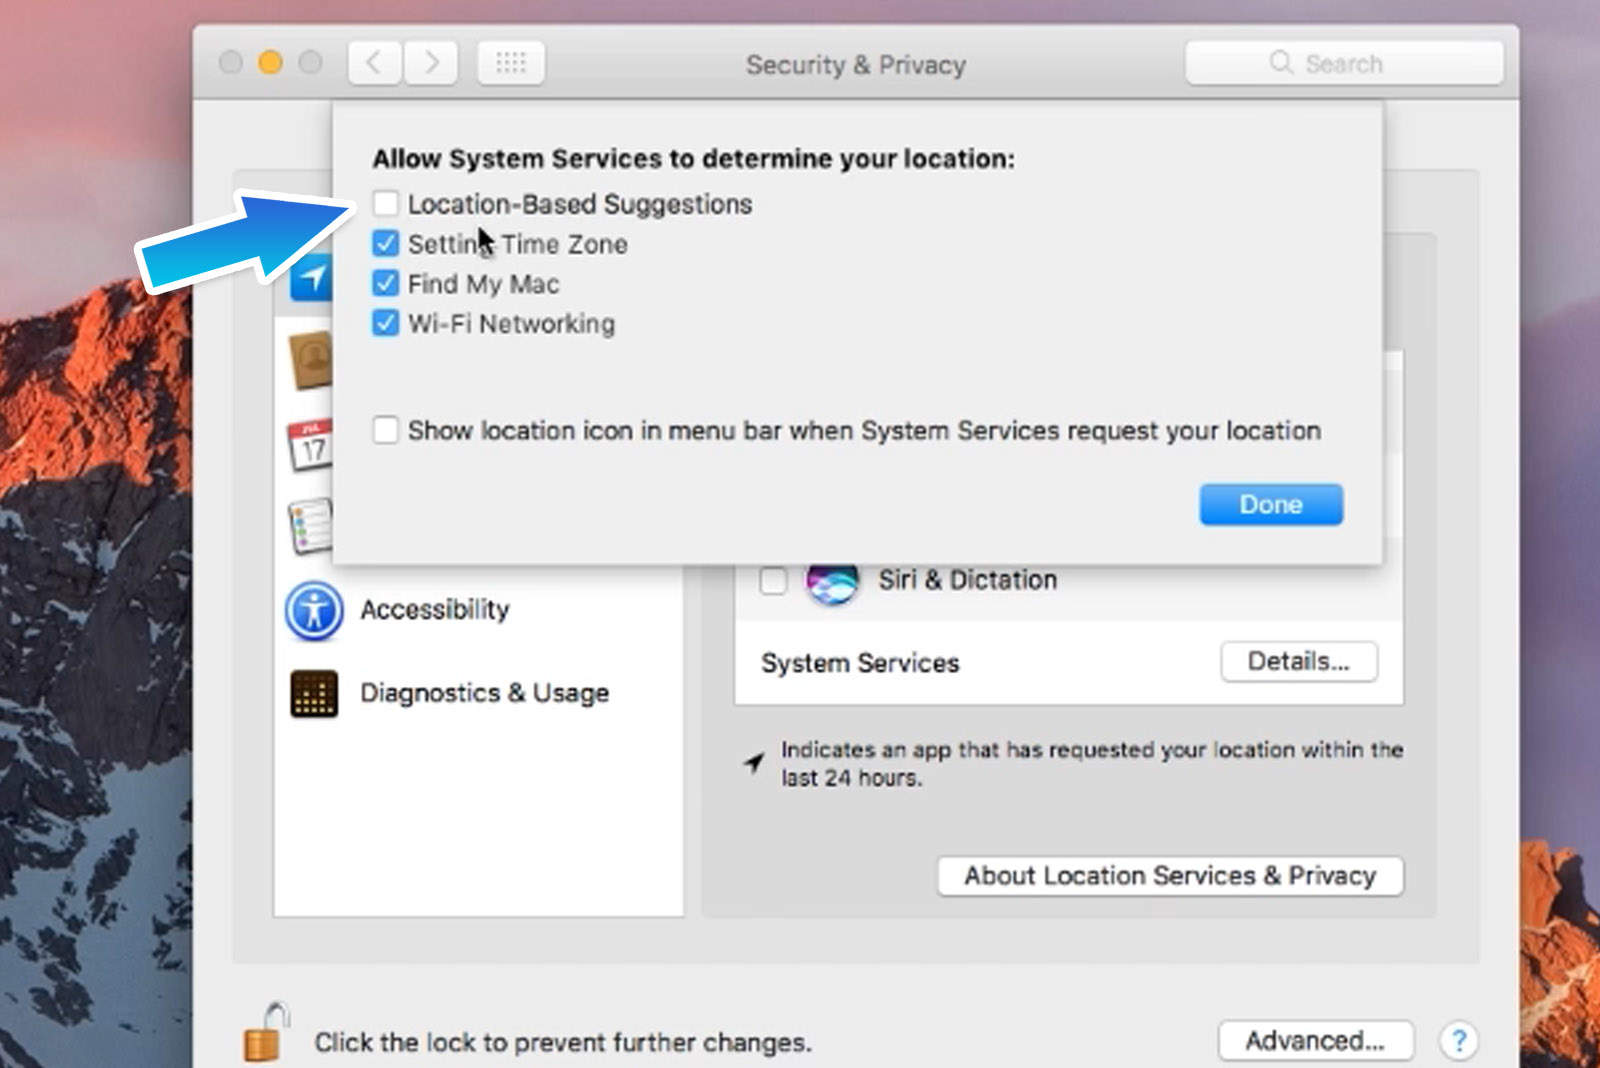This screenshot has height=1068, width=1600.
Task: Uncheck Wi-Fi Networking
Action: [386, 324]
